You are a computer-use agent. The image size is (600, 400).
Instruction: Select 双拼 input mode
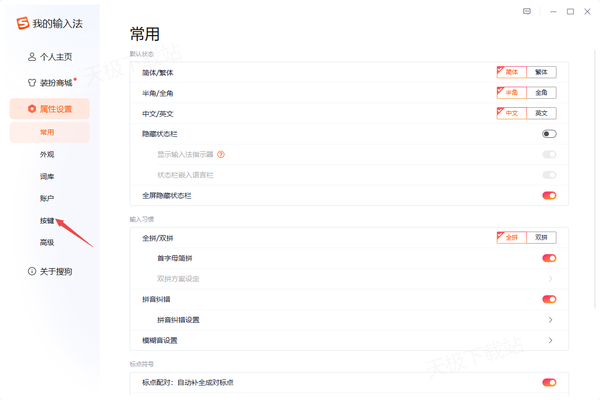(541, 238)
